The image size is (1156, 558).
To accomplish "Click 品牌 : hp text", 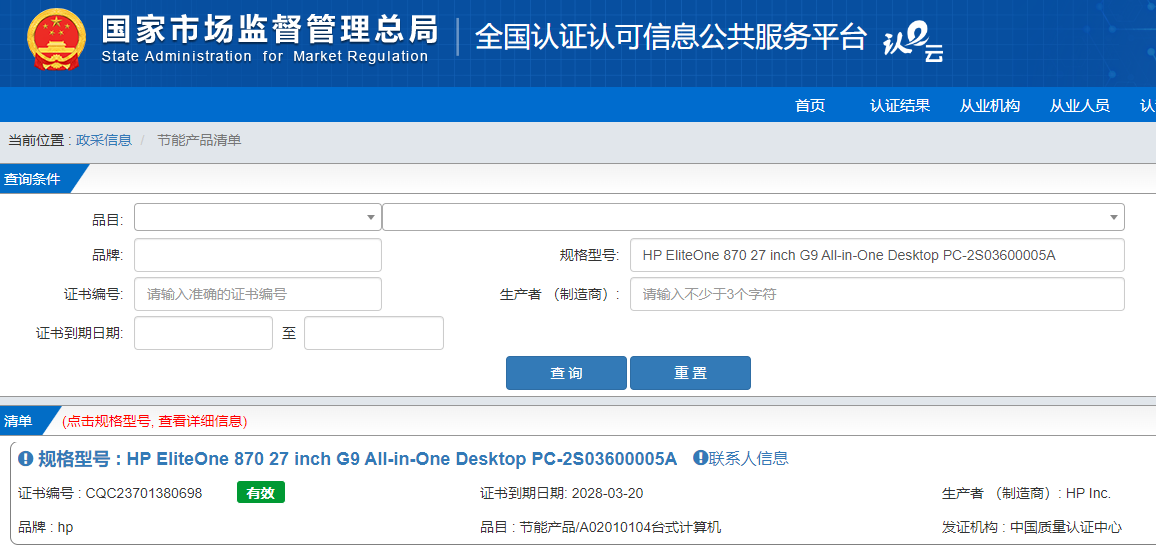I will click(46, 528).
